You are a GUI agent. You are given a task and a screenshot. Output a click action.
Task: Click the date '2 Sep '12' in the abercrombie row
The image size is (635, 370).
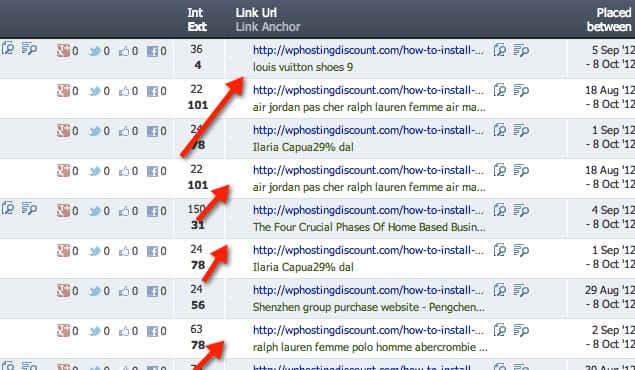613,330
